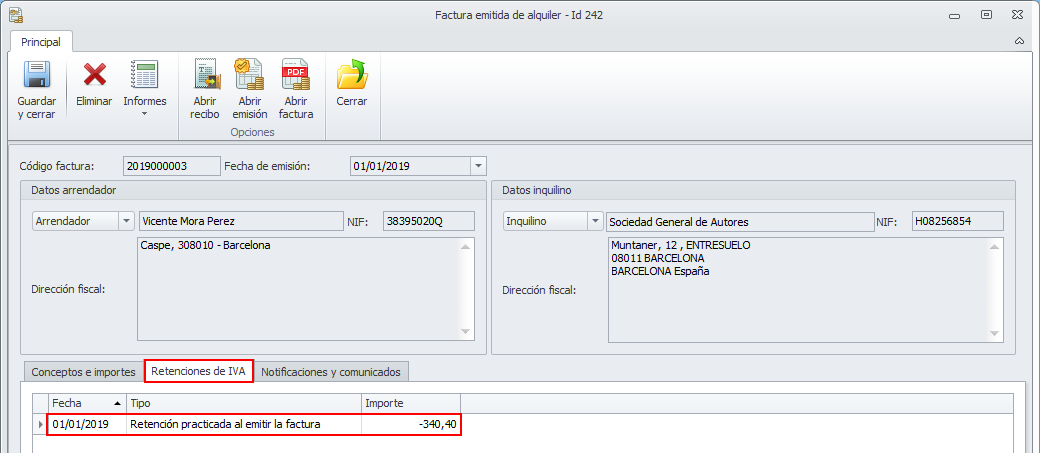Screen dimensions: 1040x453
Task: Click the Cerrar folder icon
Action: 352,74
